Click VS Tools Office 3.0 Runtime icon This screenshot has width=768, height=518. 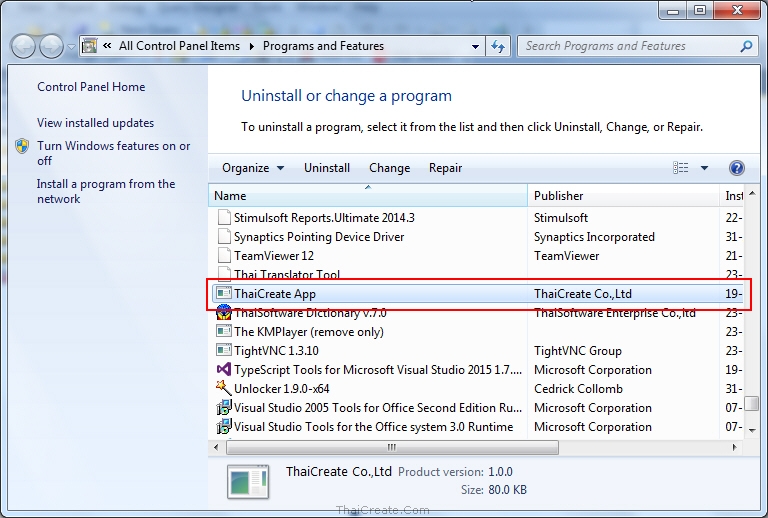click(x=224, y=426)
